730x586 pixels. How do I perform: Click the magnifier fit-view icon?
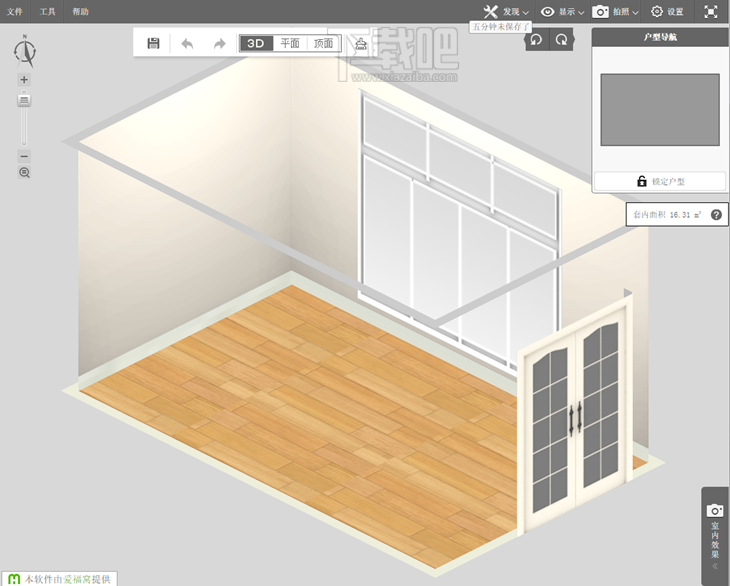pos(24,173)
